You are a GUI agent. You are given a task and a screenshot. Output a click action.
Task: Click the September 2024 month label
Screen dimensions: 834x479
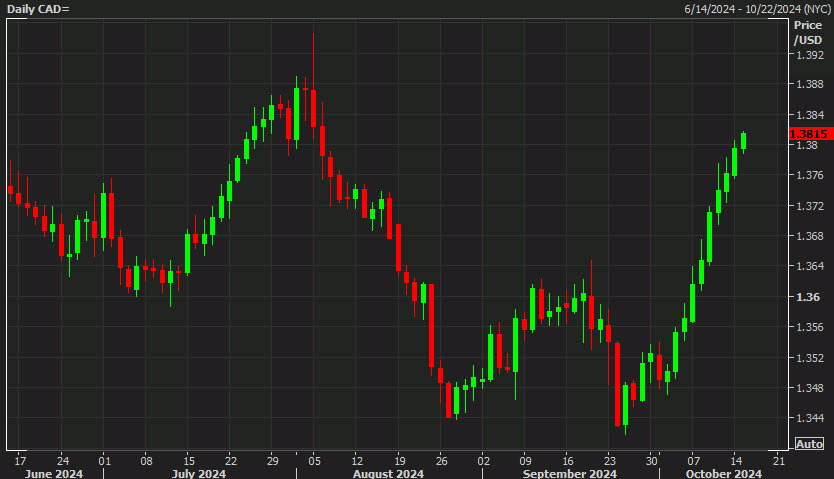coord(570,473)
